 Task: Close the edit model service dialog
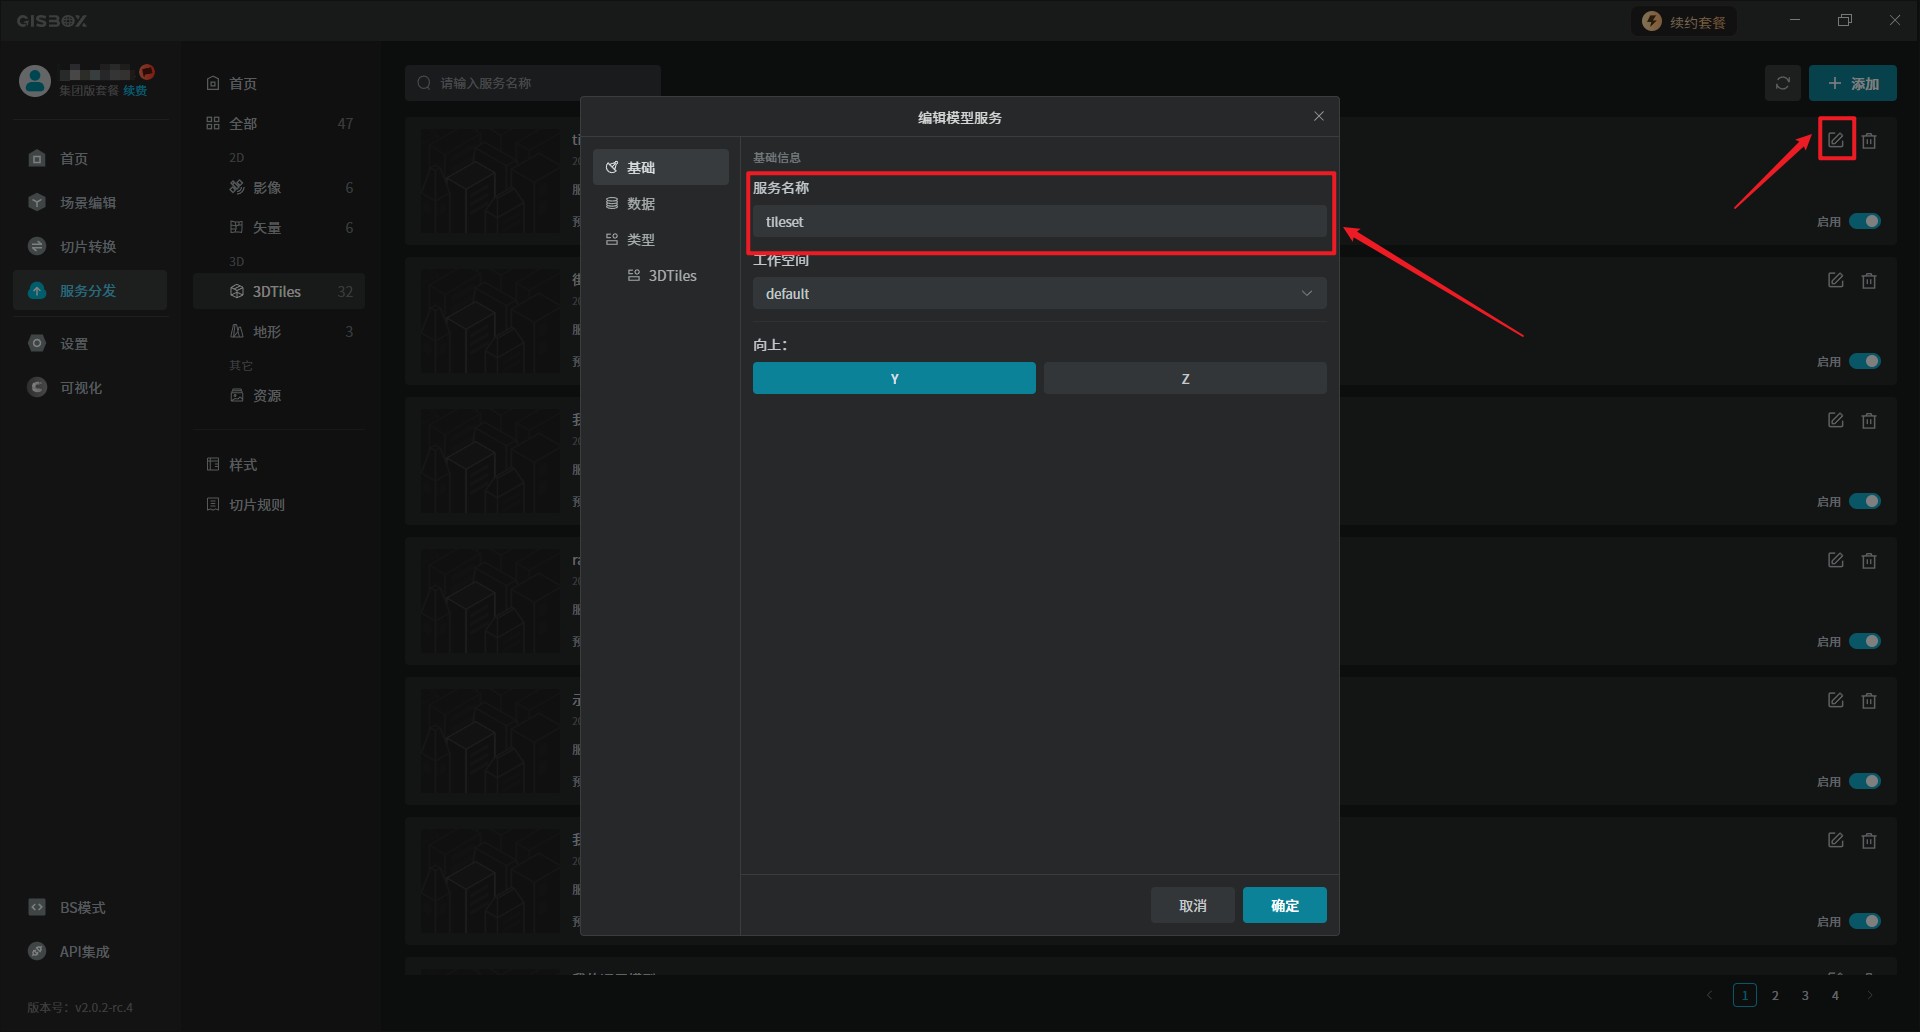coord(1318,117)
